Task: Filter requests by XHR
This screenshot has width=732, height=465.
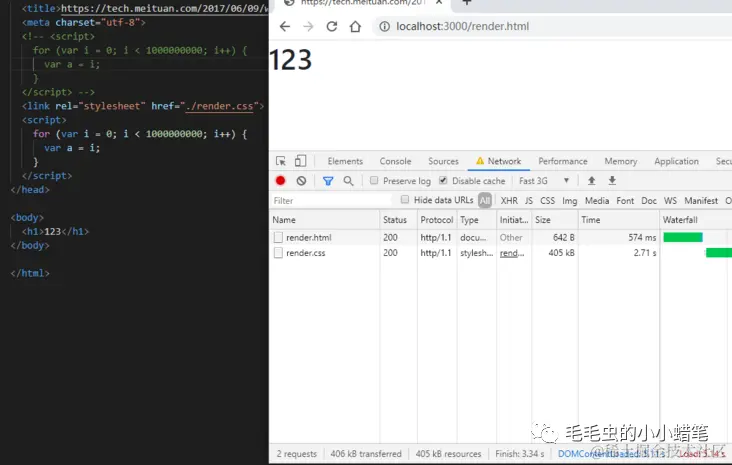Action: click(x=509, y=201)
